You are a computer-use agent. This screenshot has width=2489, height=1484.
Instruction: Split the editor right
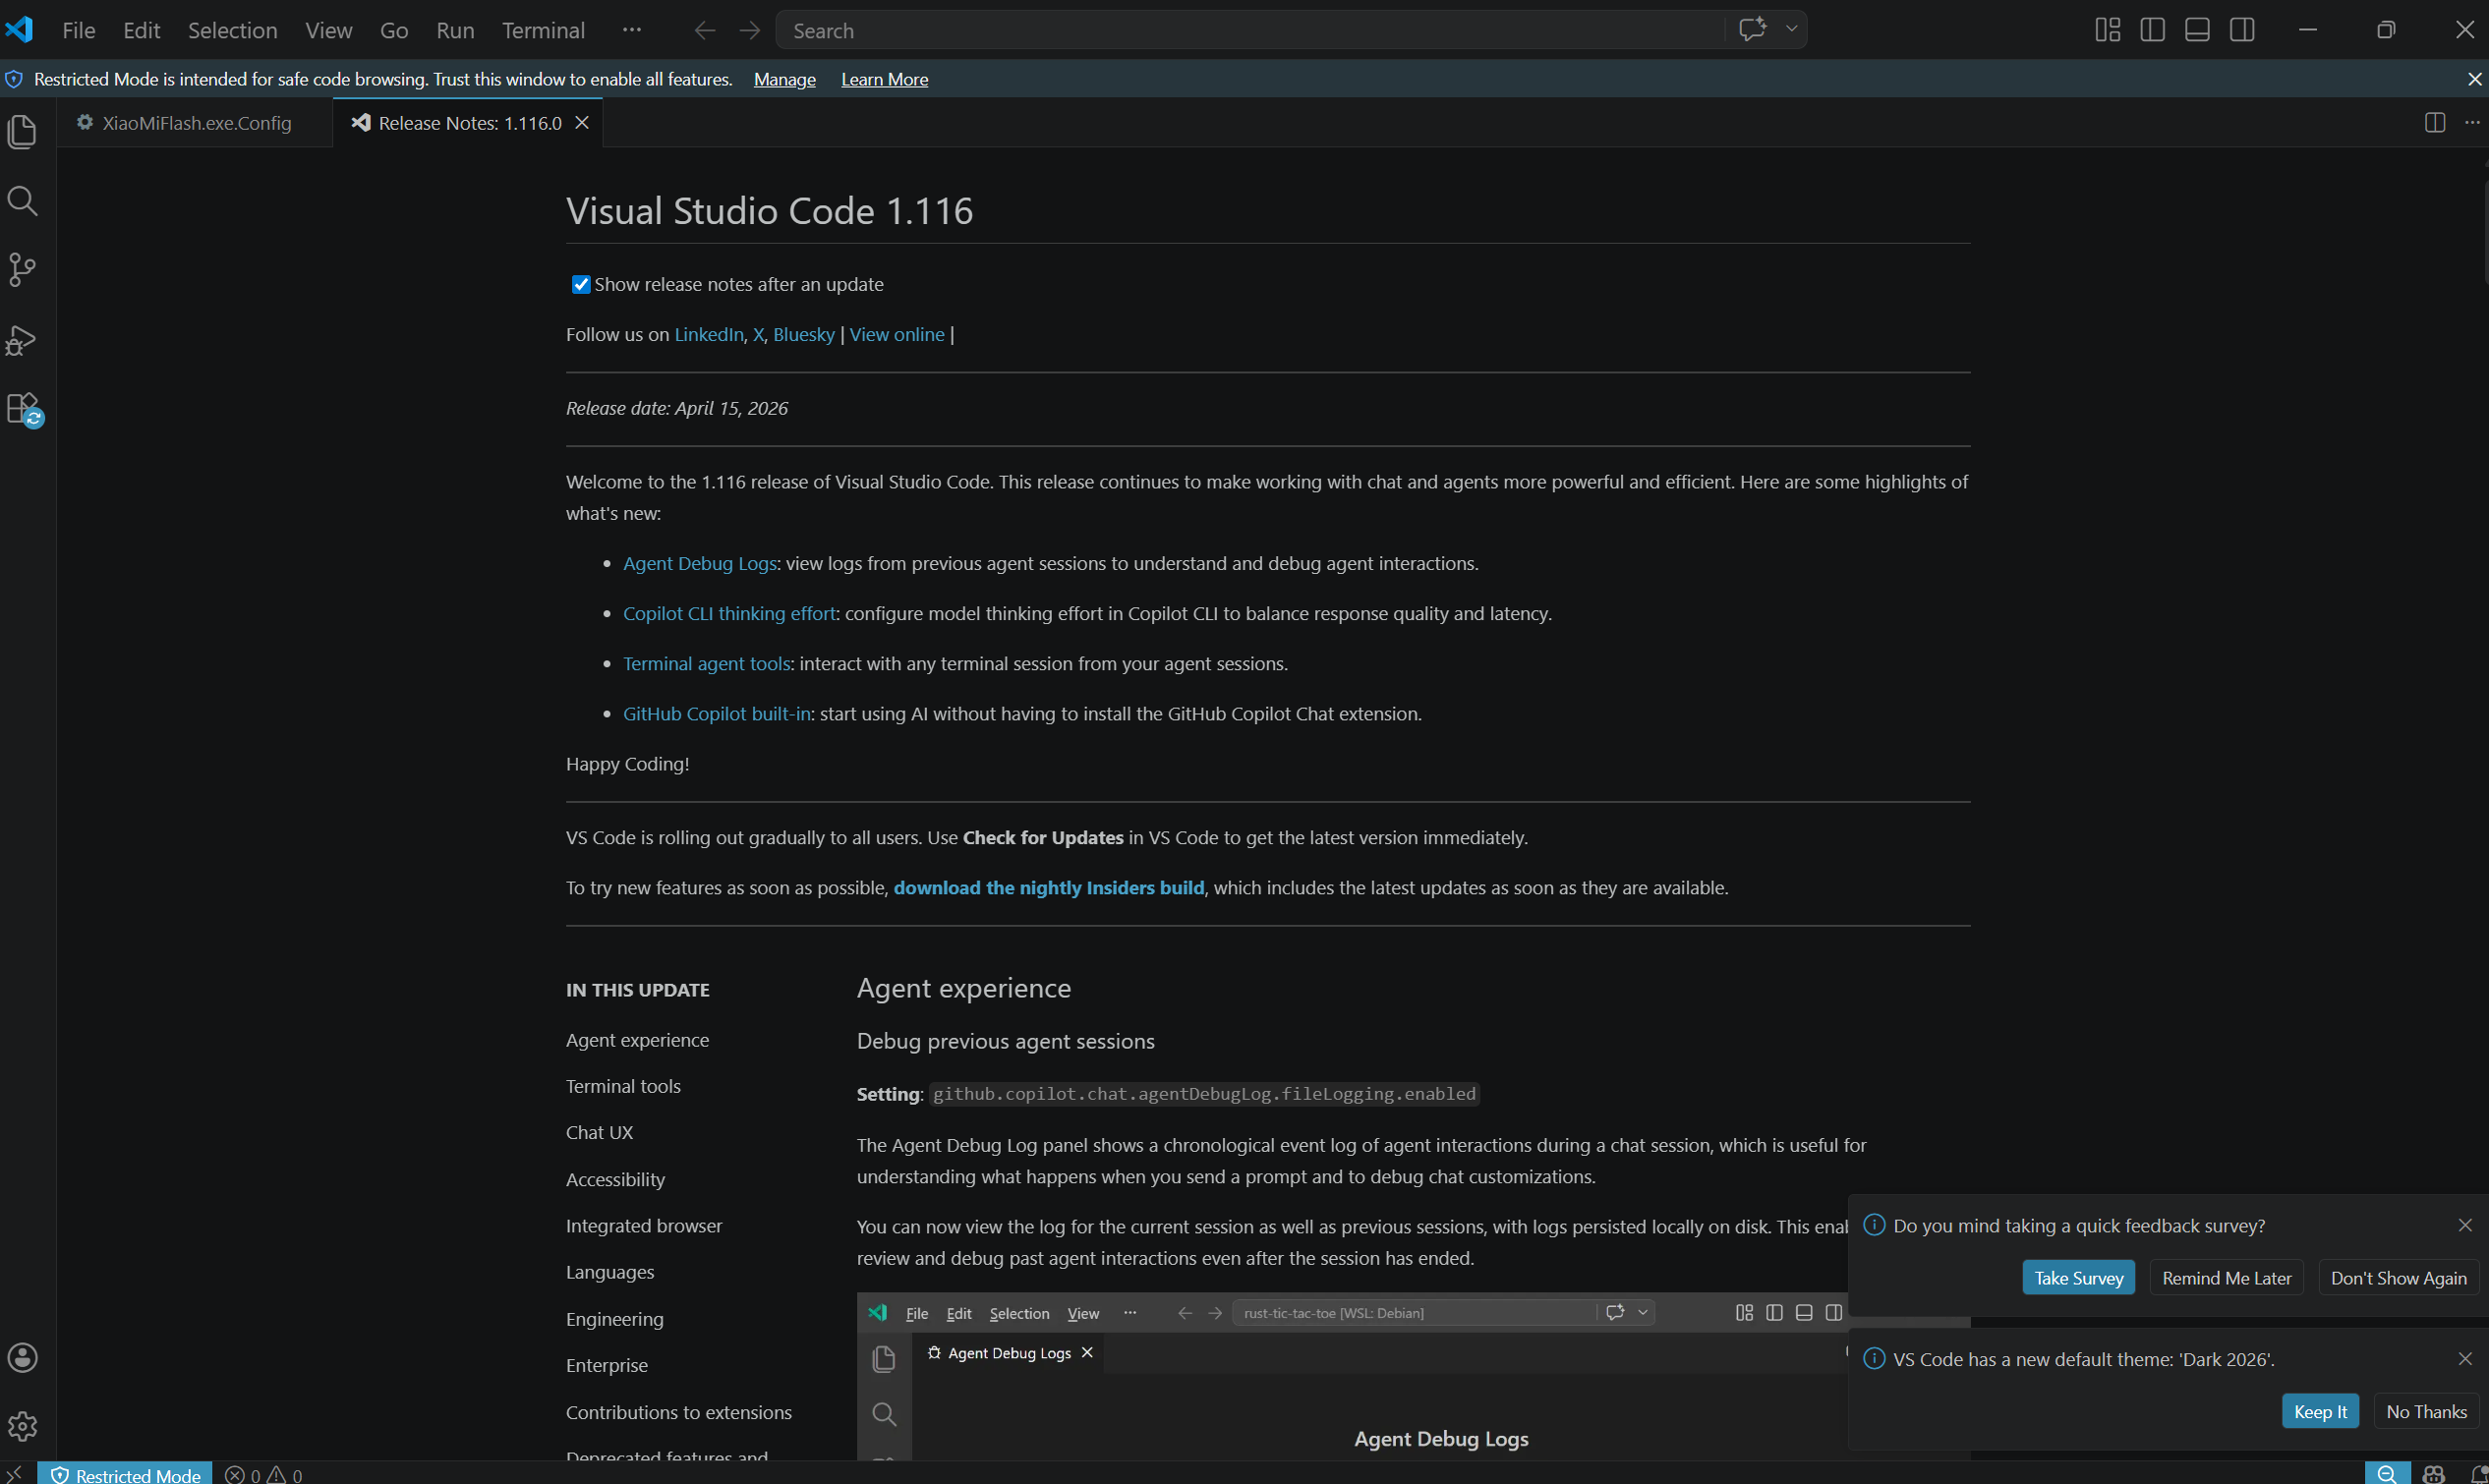(2434, 122)
